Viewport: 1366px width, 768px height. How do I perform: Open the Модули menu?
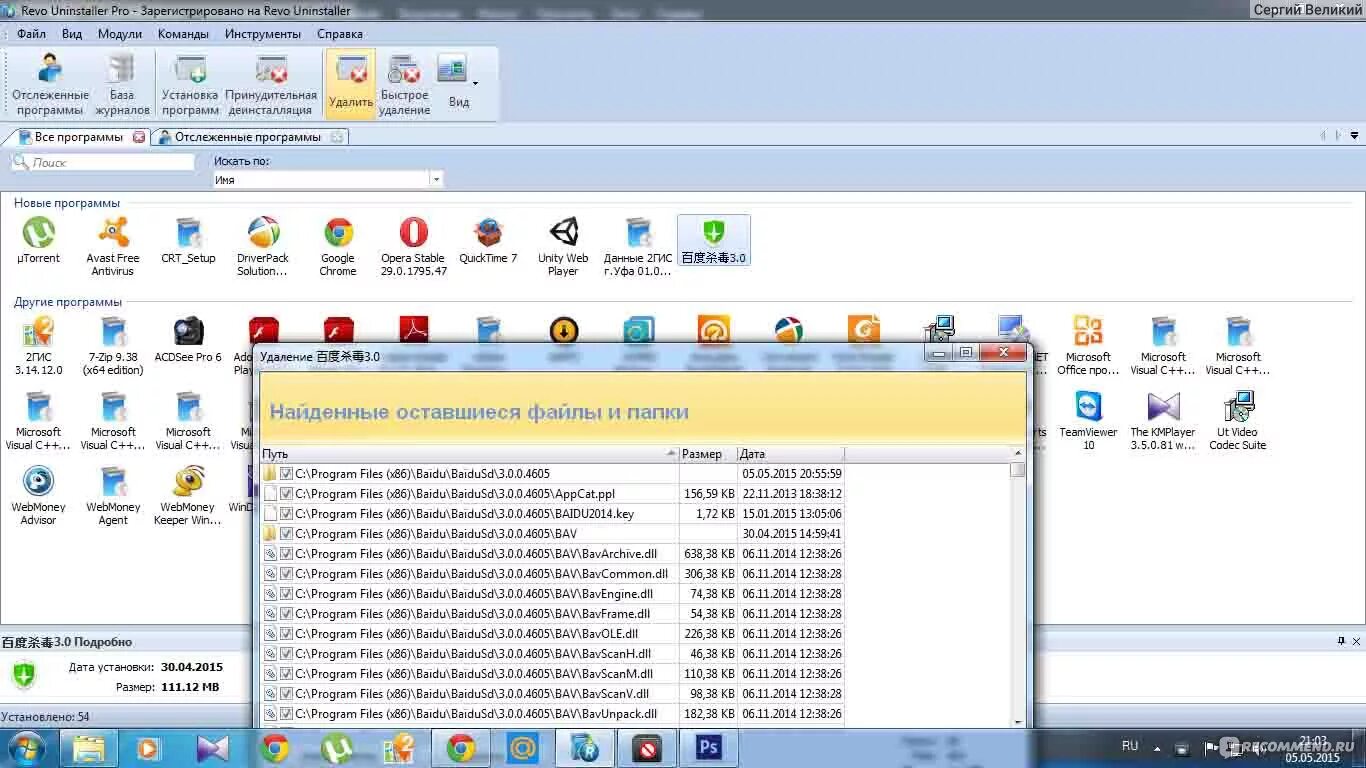tap(120, 34)
